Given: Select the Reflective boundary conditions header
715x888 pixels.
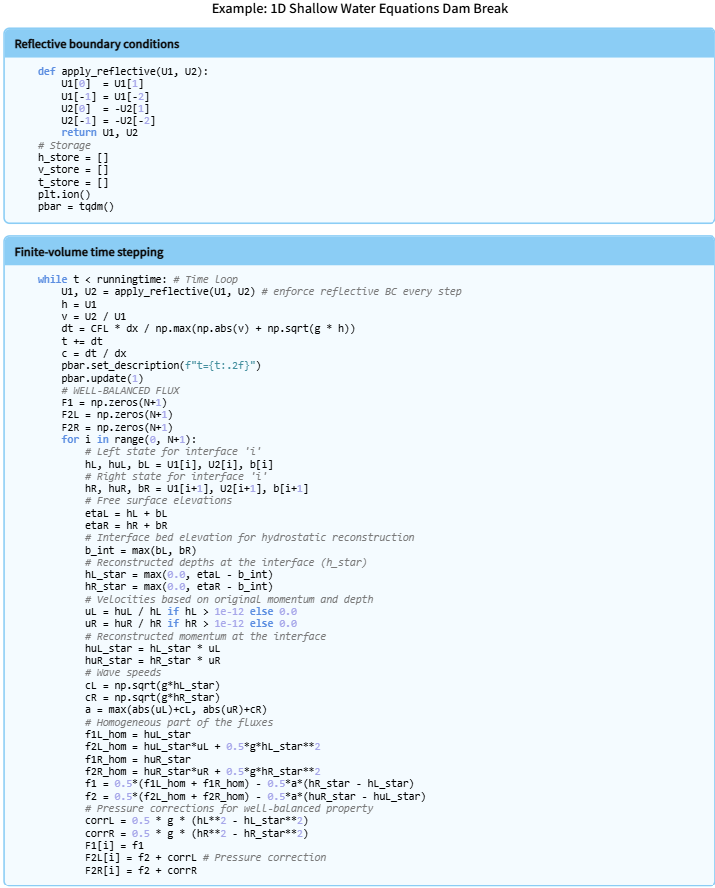Looking at the screenshot, I should 97,44.
